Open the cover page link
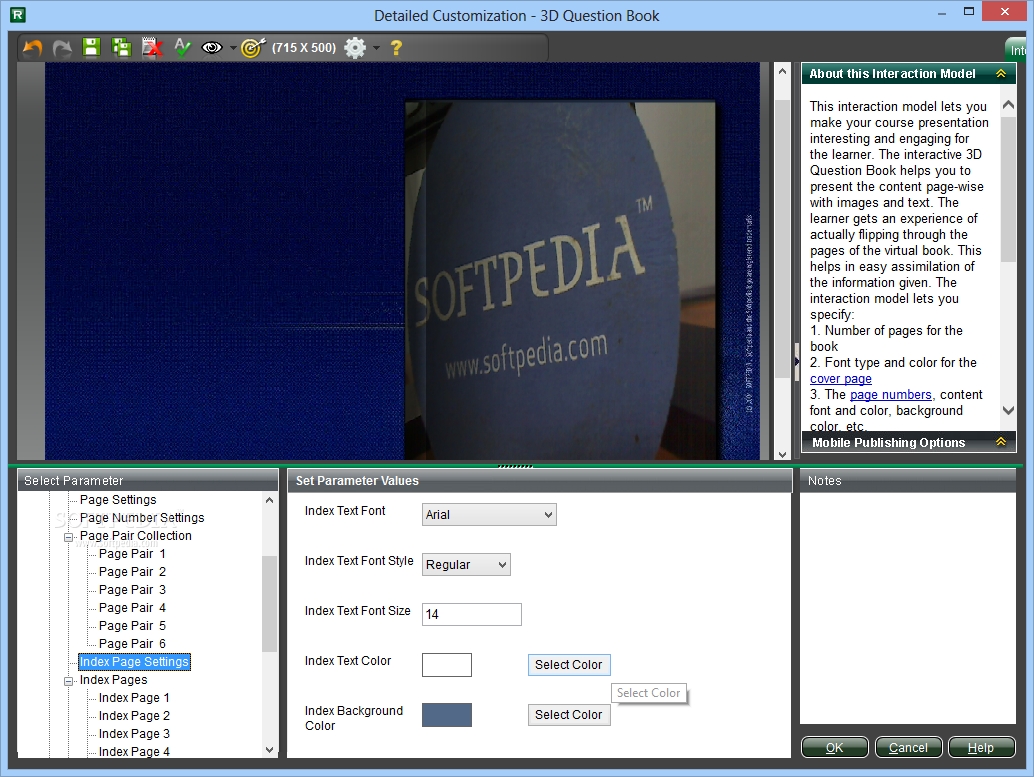1034x777 pixels. click(841, 379)
